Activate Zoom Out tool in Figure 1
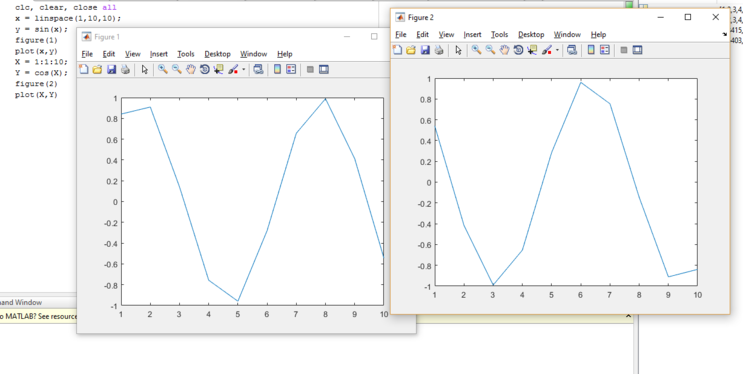This screenshot has width=743, height=374. 177,70
